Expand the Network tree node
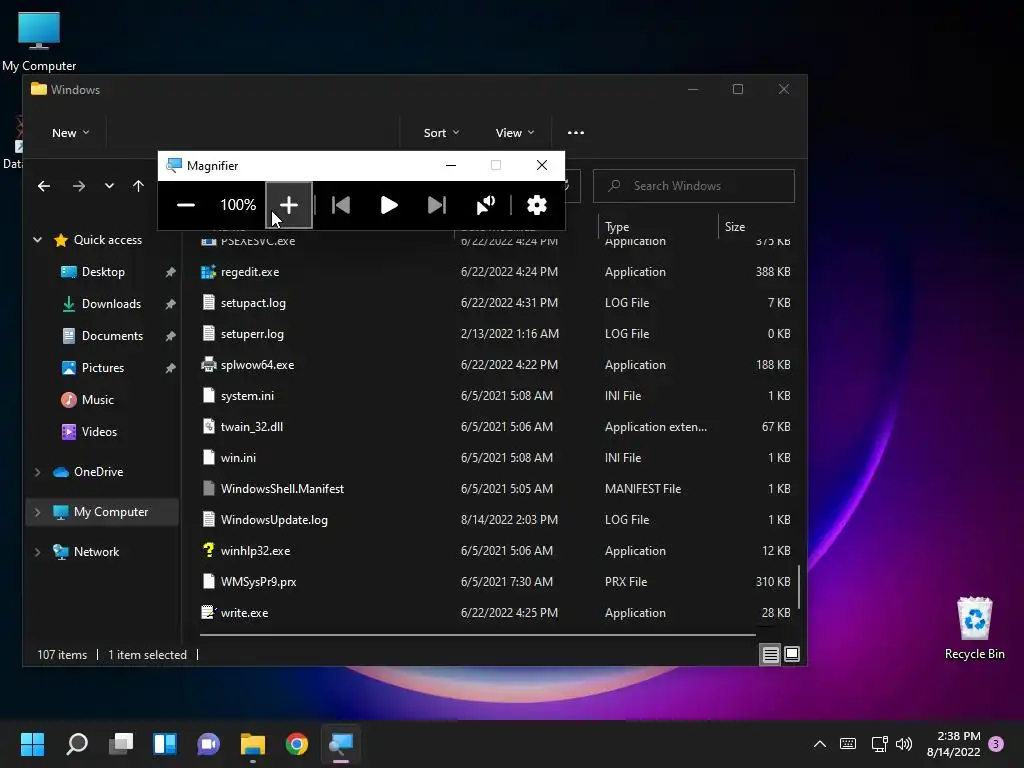The height and width of the screenshot is (768, 1024). tap(37, 552)
